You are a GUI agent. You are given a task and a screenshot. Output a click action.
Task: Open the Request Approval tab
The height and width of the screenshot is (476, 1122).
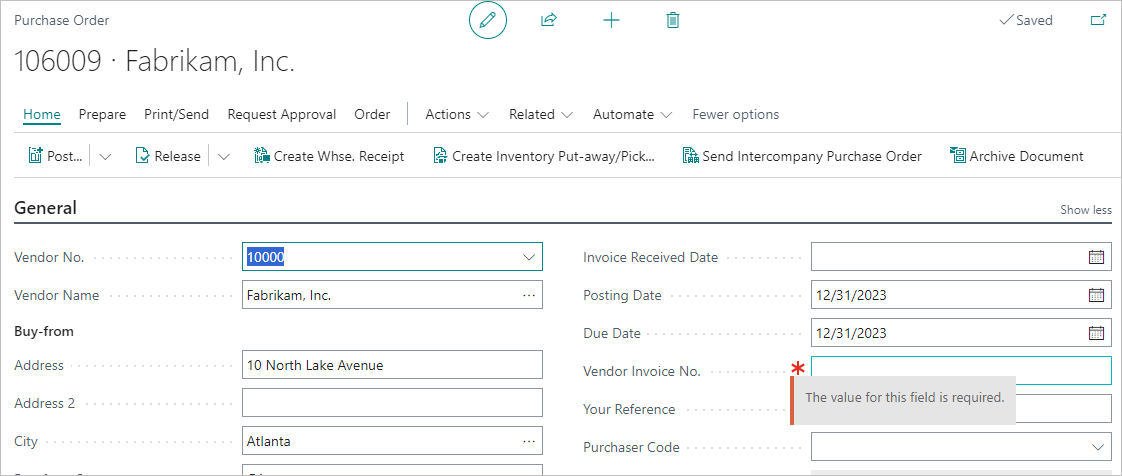(282, 115)
